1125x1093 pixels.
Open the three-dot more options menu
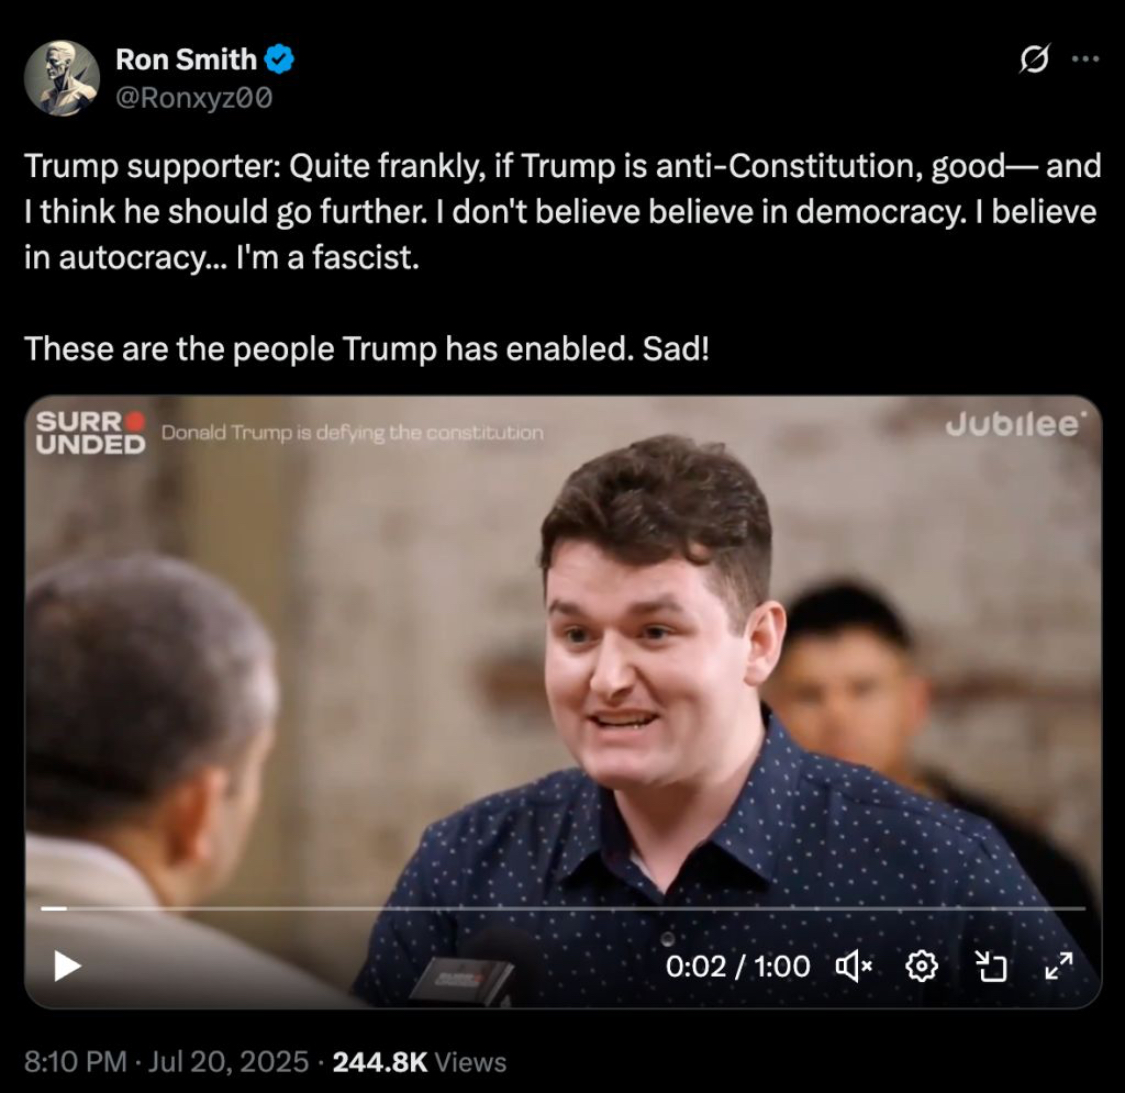coord(1086,60)
